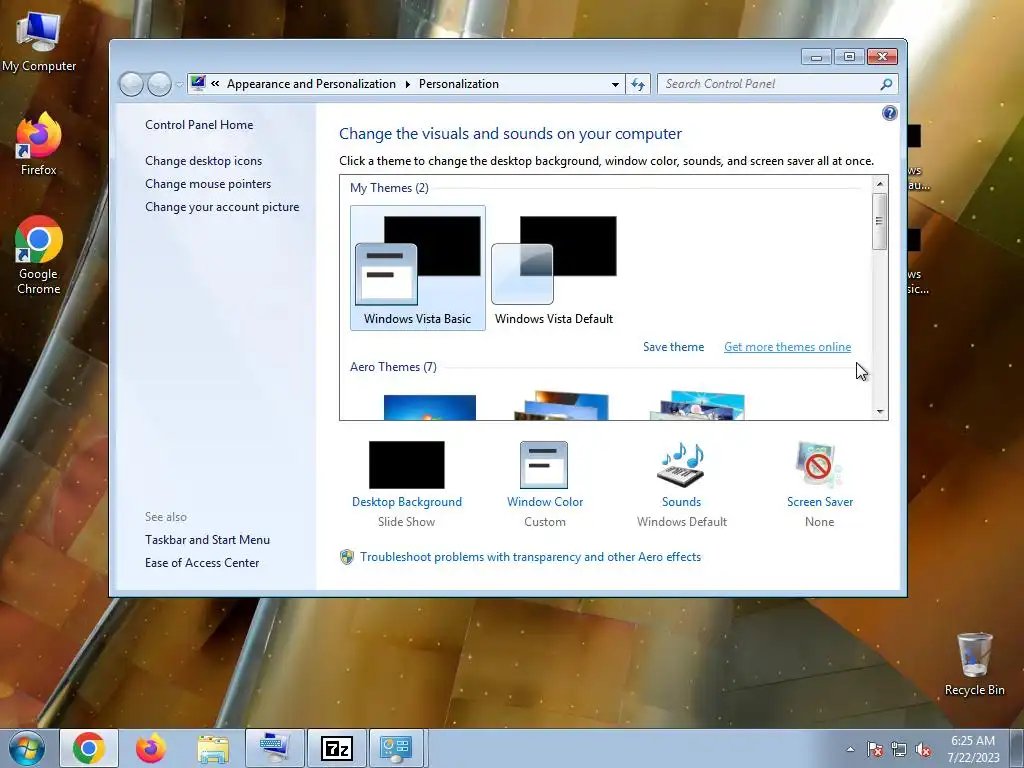This screenshot has height=768, width=1024.
Task: Click the Screen Saver text link
Action: 820,502
